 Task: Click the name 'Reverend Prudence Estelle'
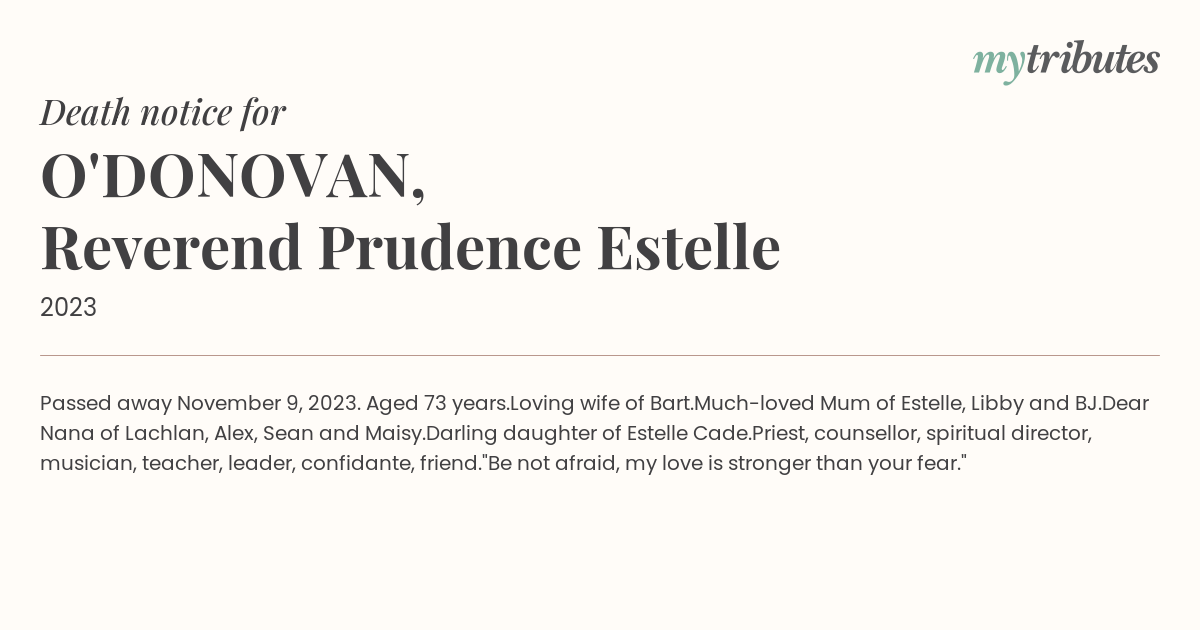click(x=410, y=248)
